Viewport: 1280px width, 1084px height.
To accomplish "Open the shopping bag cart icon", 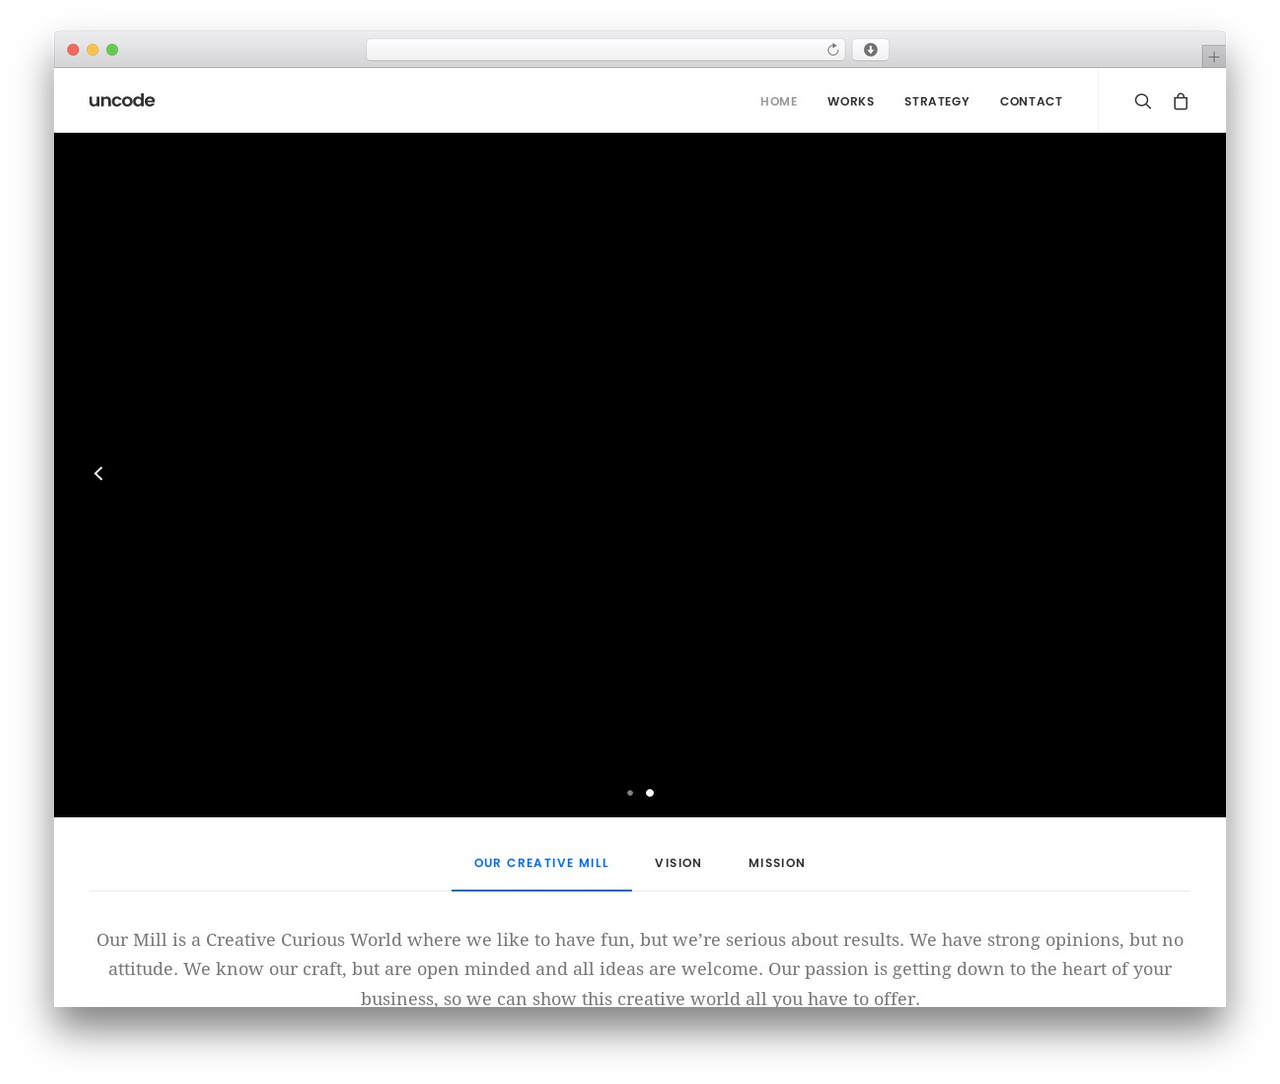I will pyautogui.click(x=1181, y=101).
